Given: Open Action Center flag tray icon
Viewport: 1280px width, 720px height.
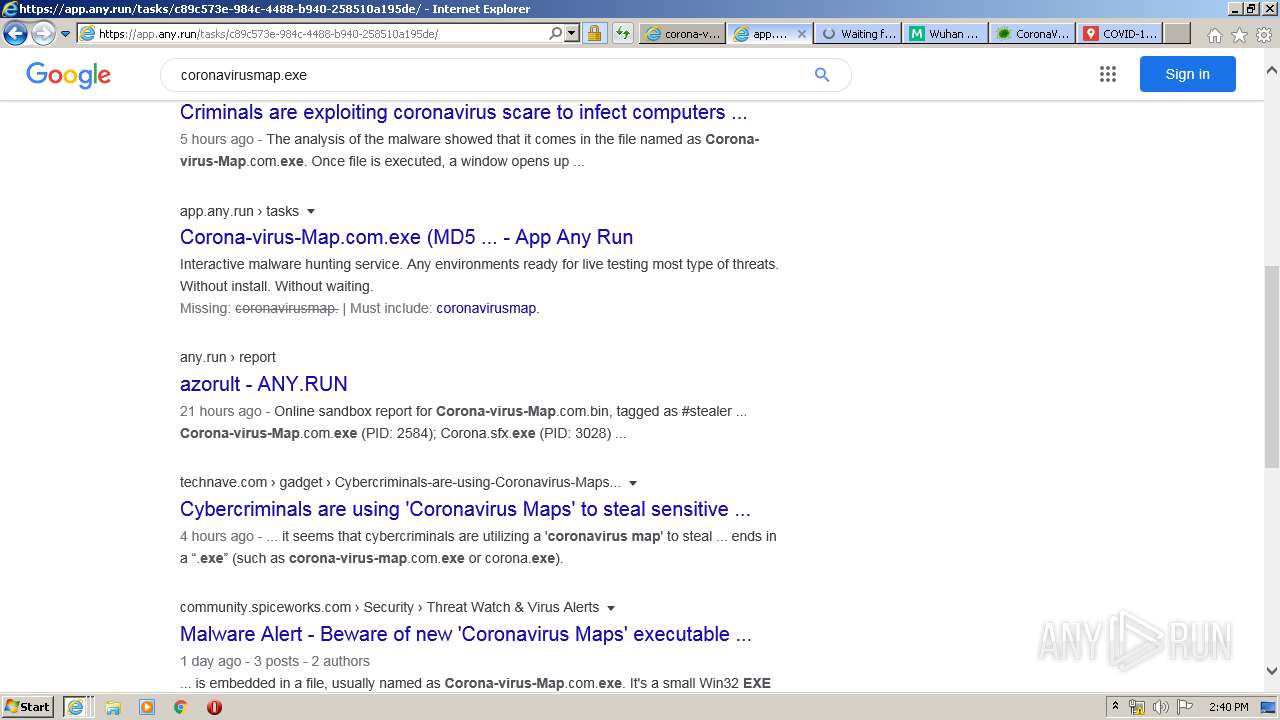Looking at the screenshot, I should [x=1184, y=707].
